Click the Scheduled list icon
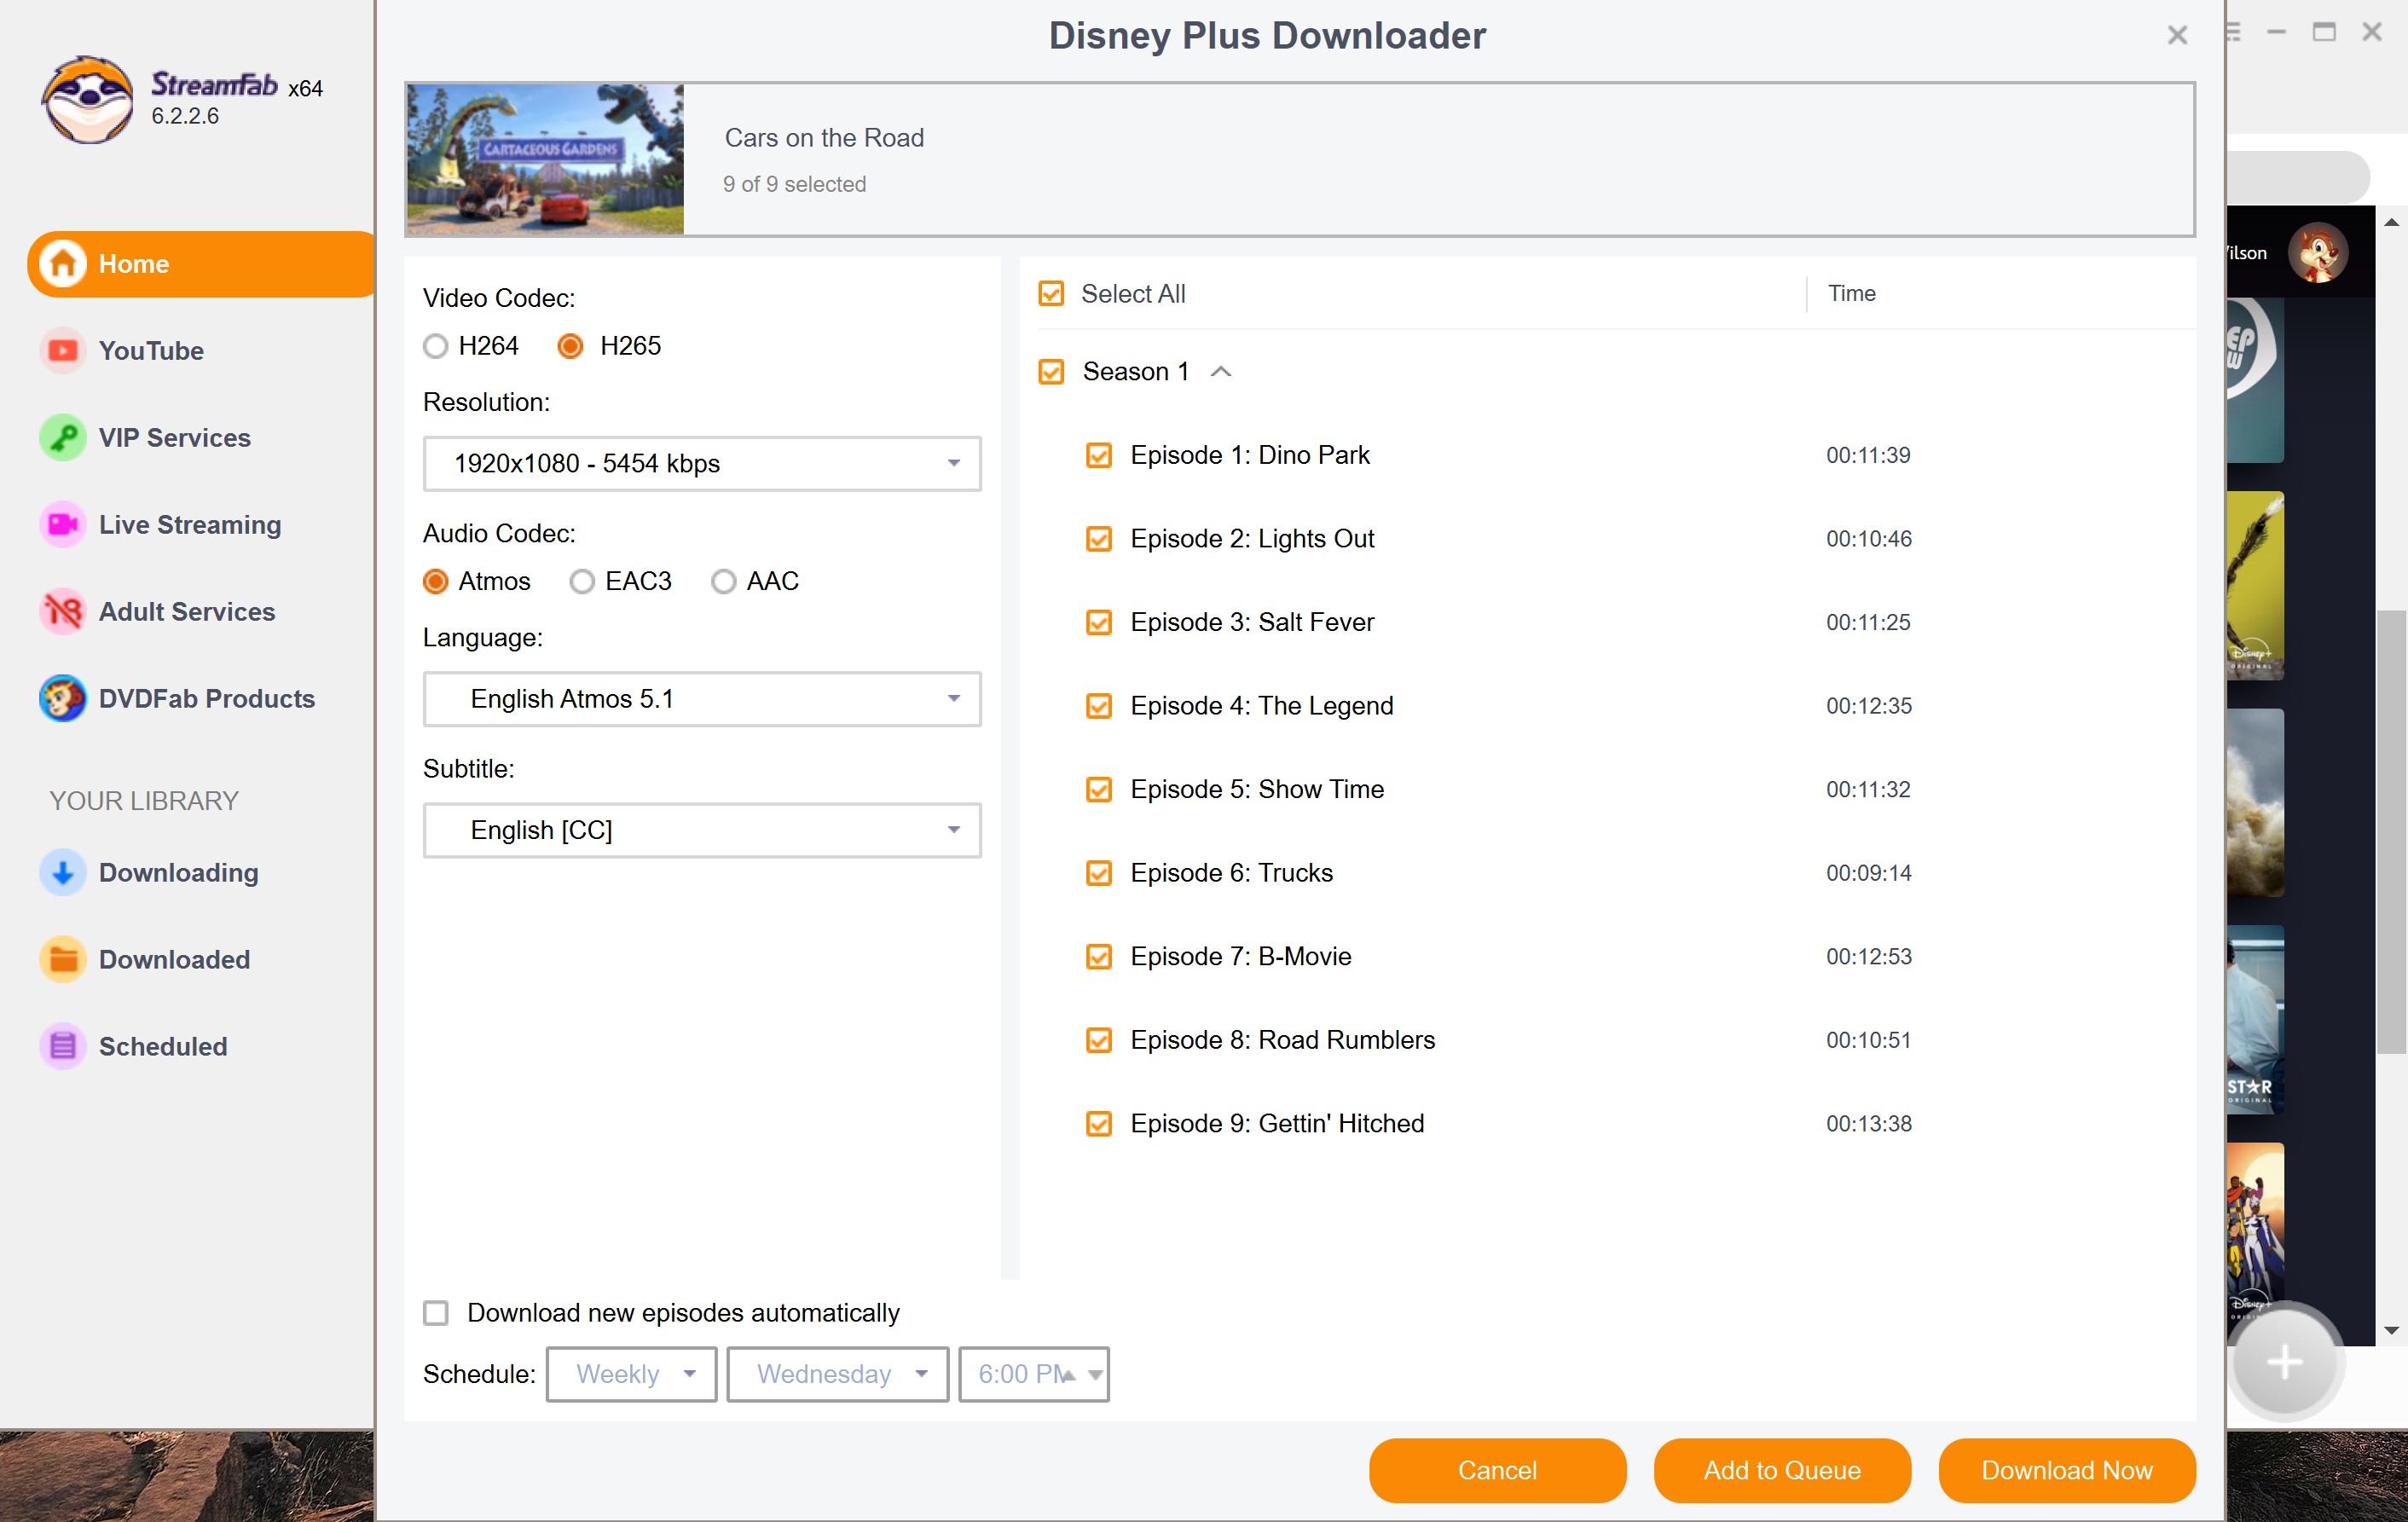 click(62, 1047)
